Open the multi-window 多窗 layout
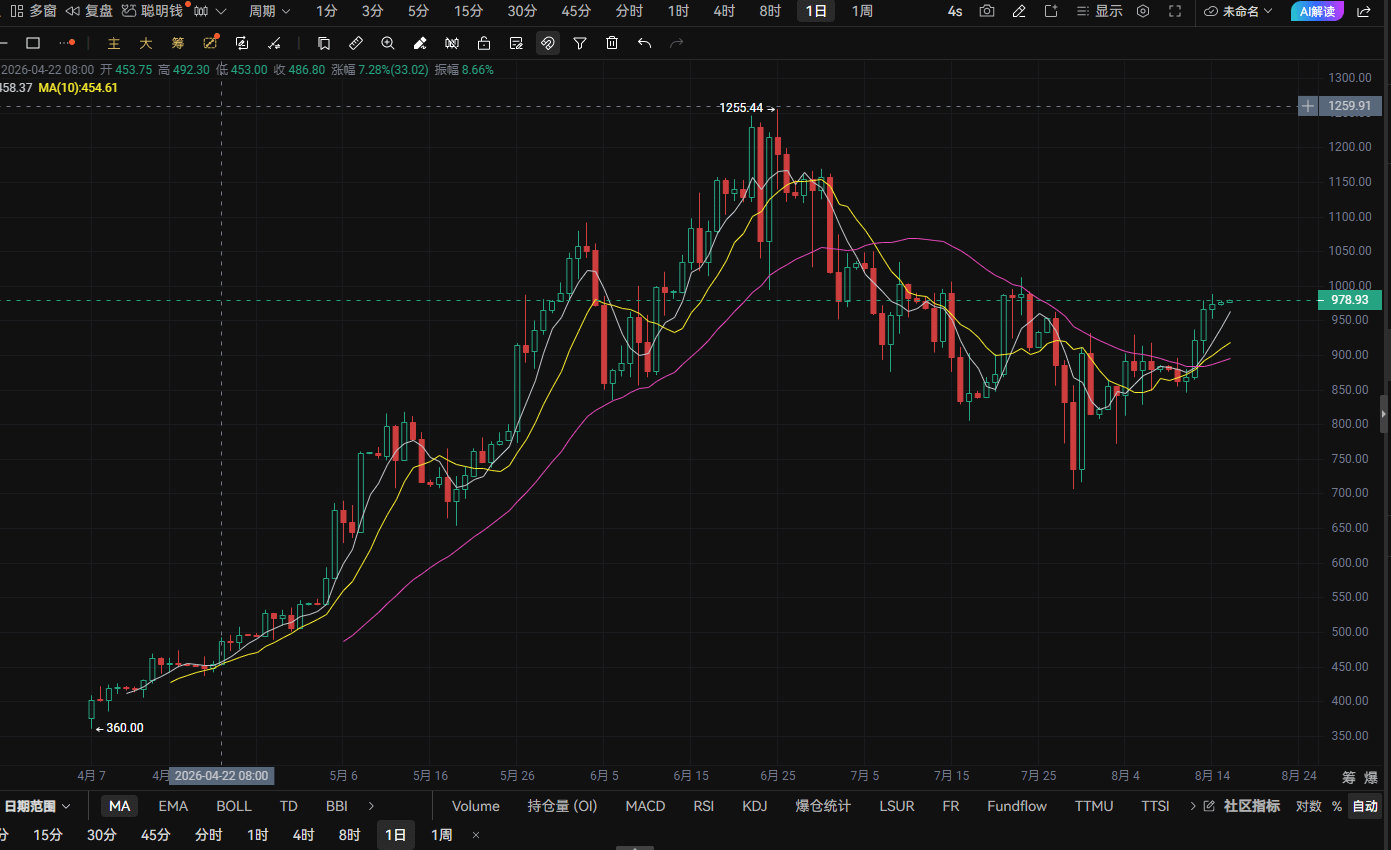The image size is (1391, 850). 33,11
